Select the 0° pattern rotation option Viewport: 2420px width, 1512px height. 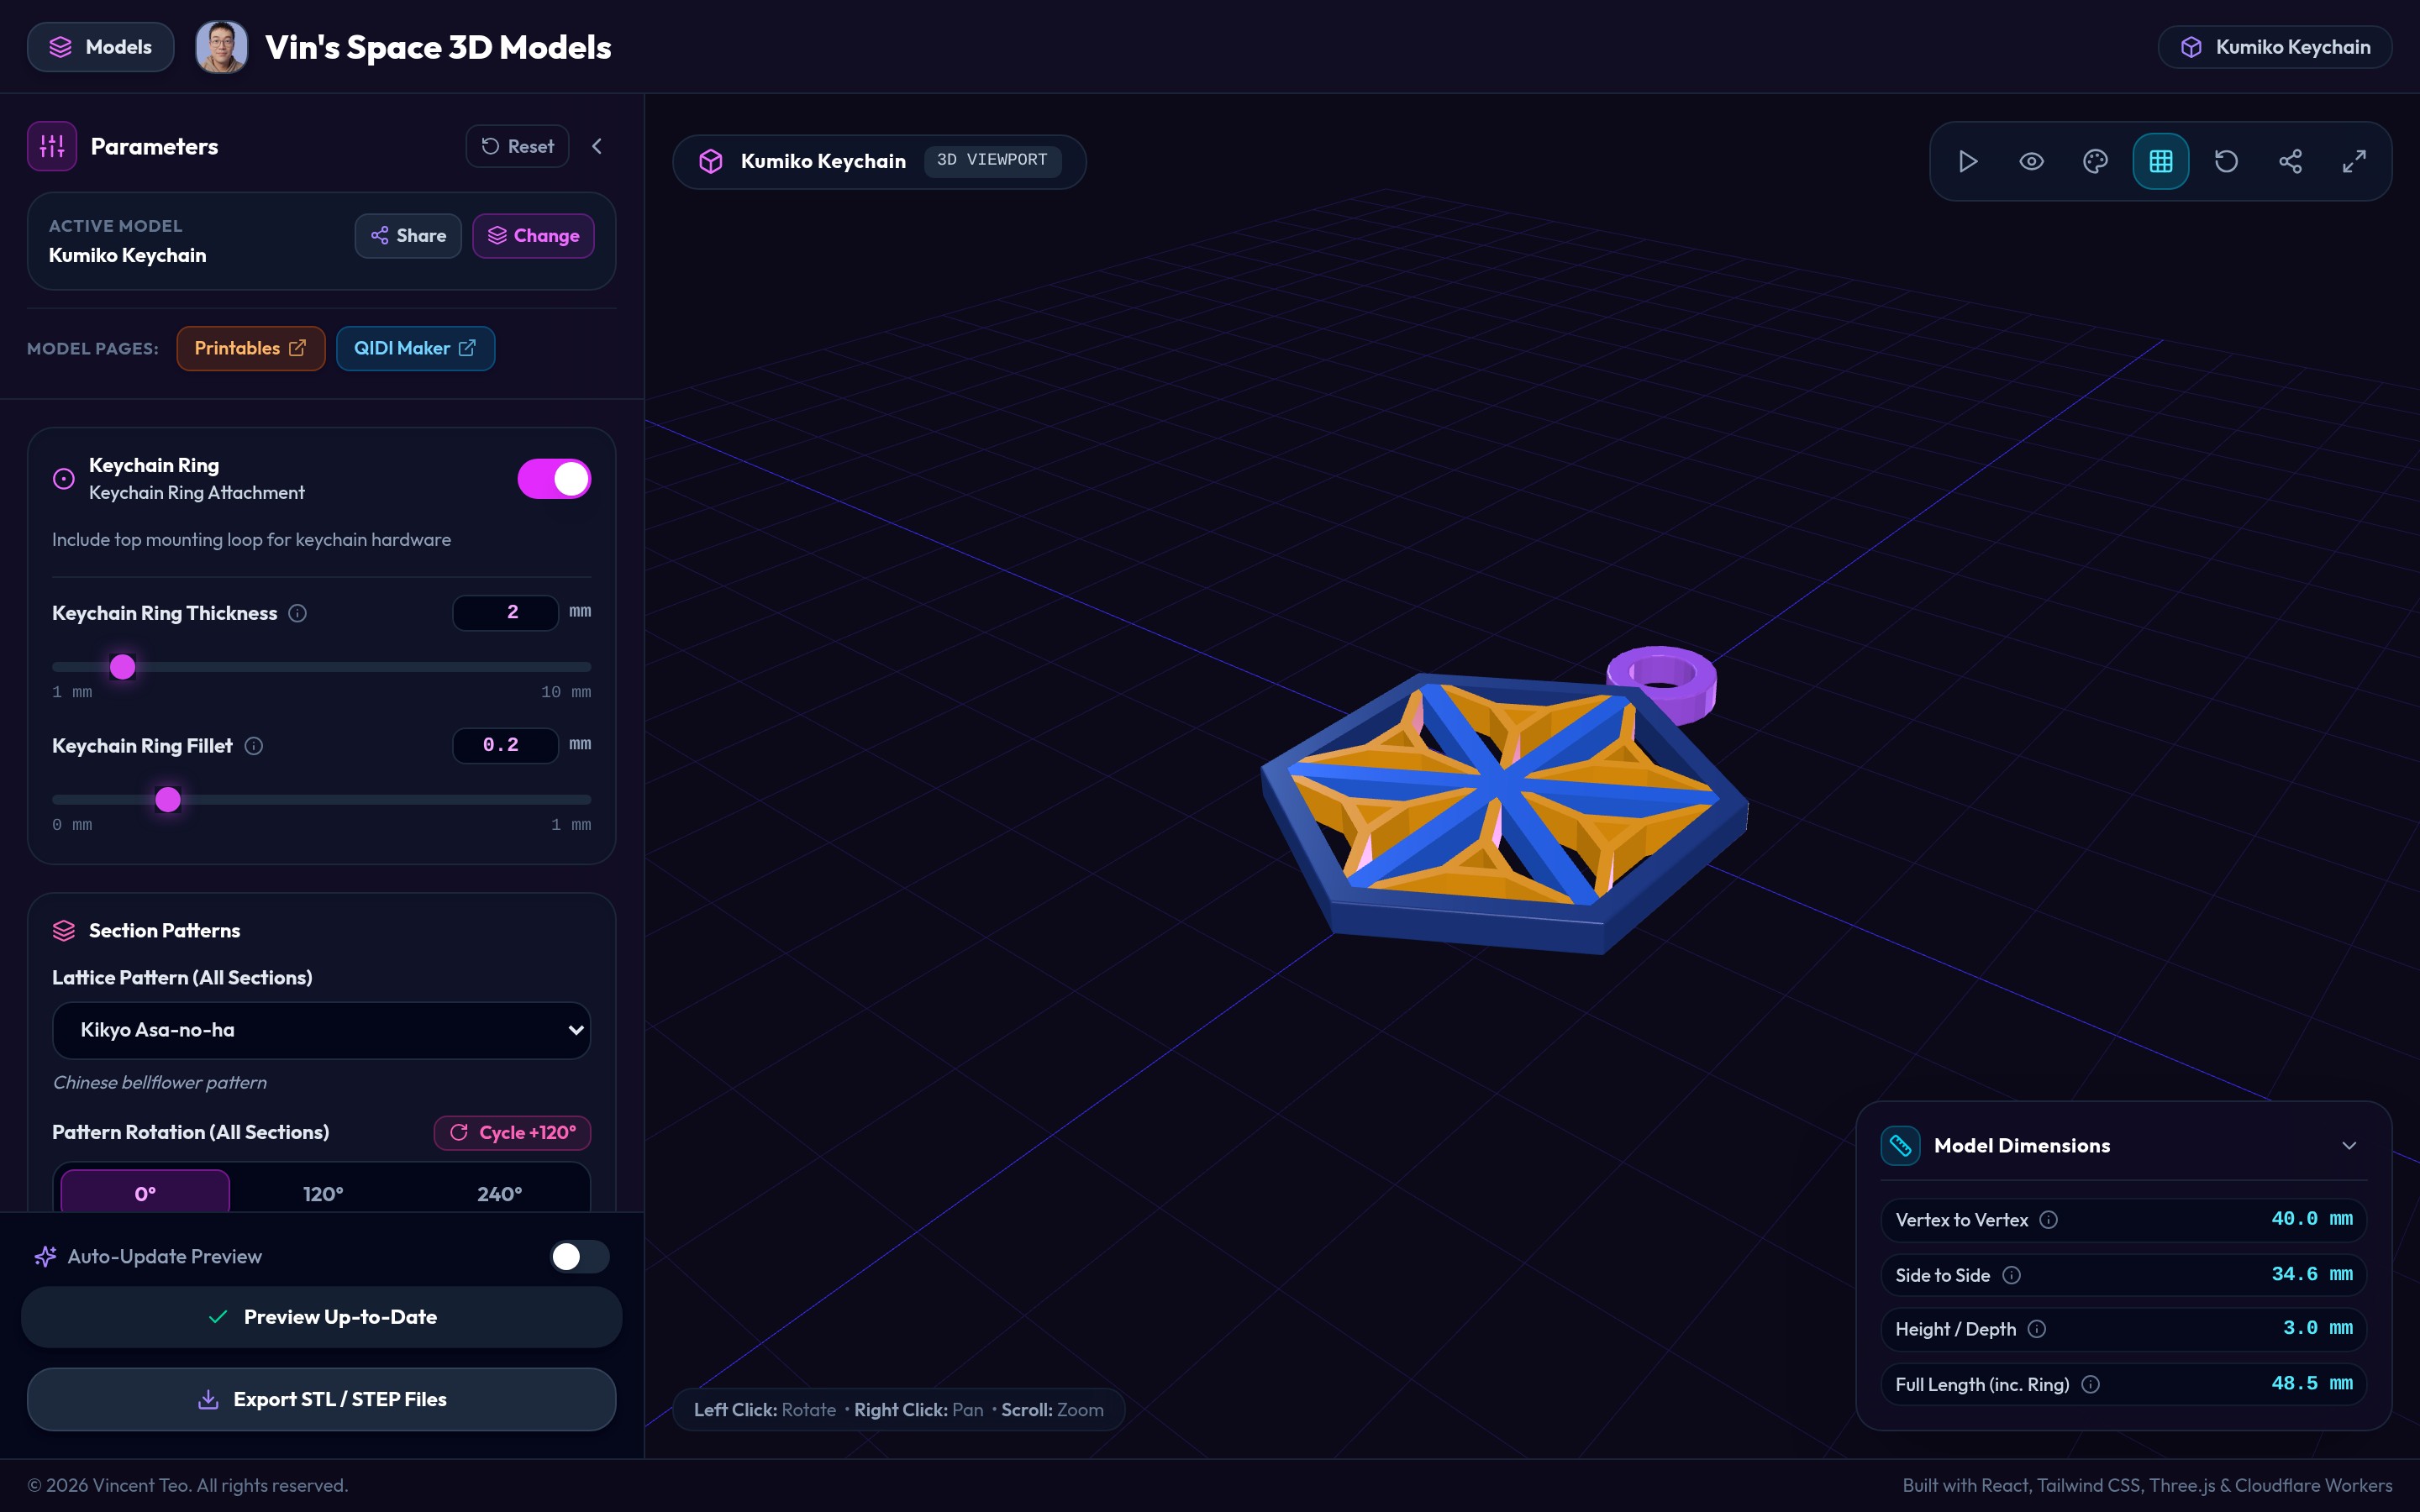click(145, 1193)
